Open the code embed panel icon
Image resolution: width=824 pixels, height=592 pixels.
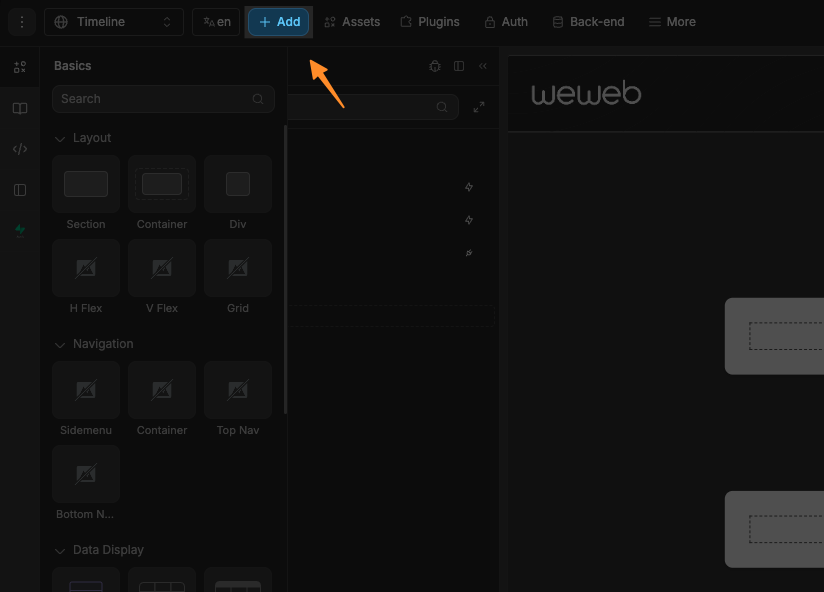pyautogui.click(x=20, y=148)
